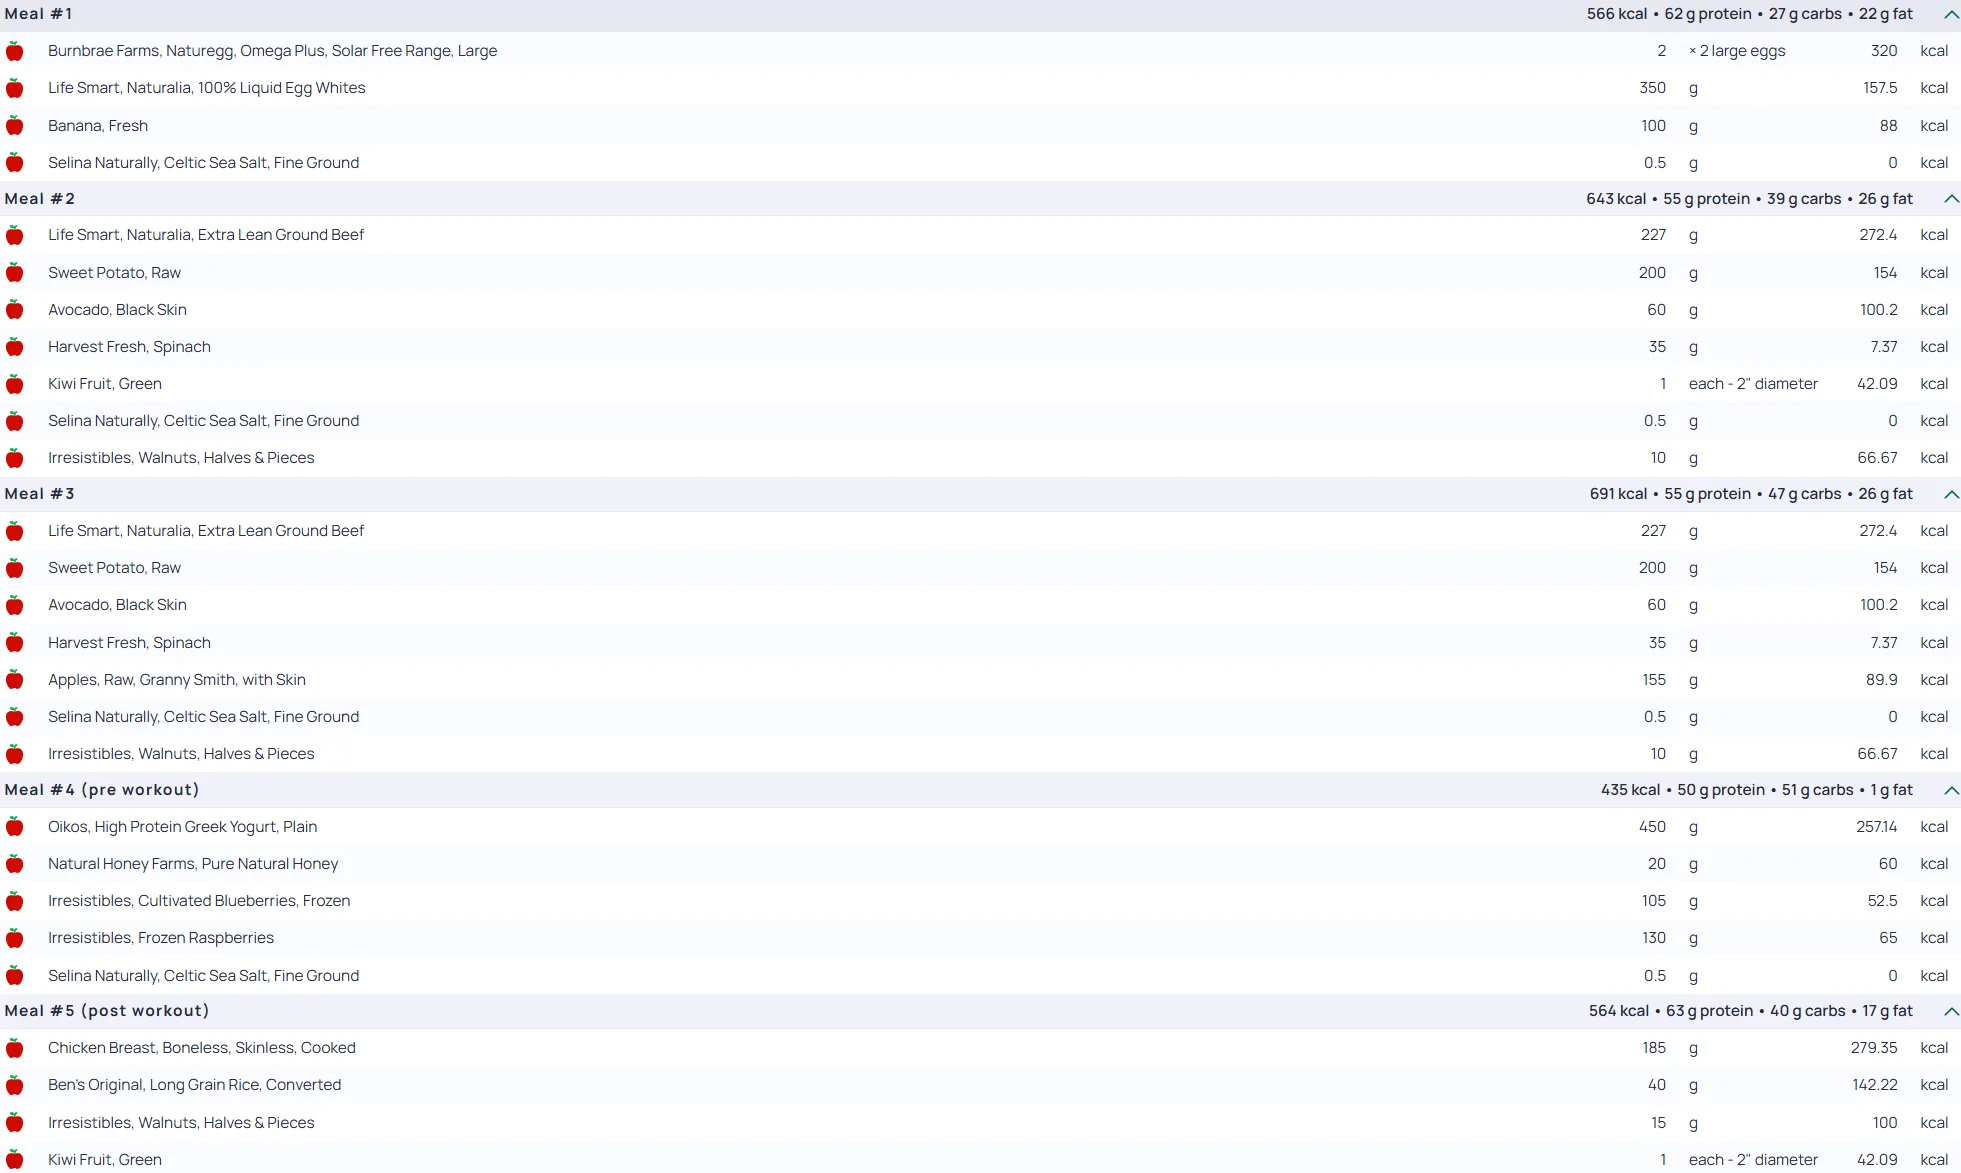Collapse Meal #4 (pre workout) chevron
Viewport: 1961px width, 1173px height.
point(1951,790)
